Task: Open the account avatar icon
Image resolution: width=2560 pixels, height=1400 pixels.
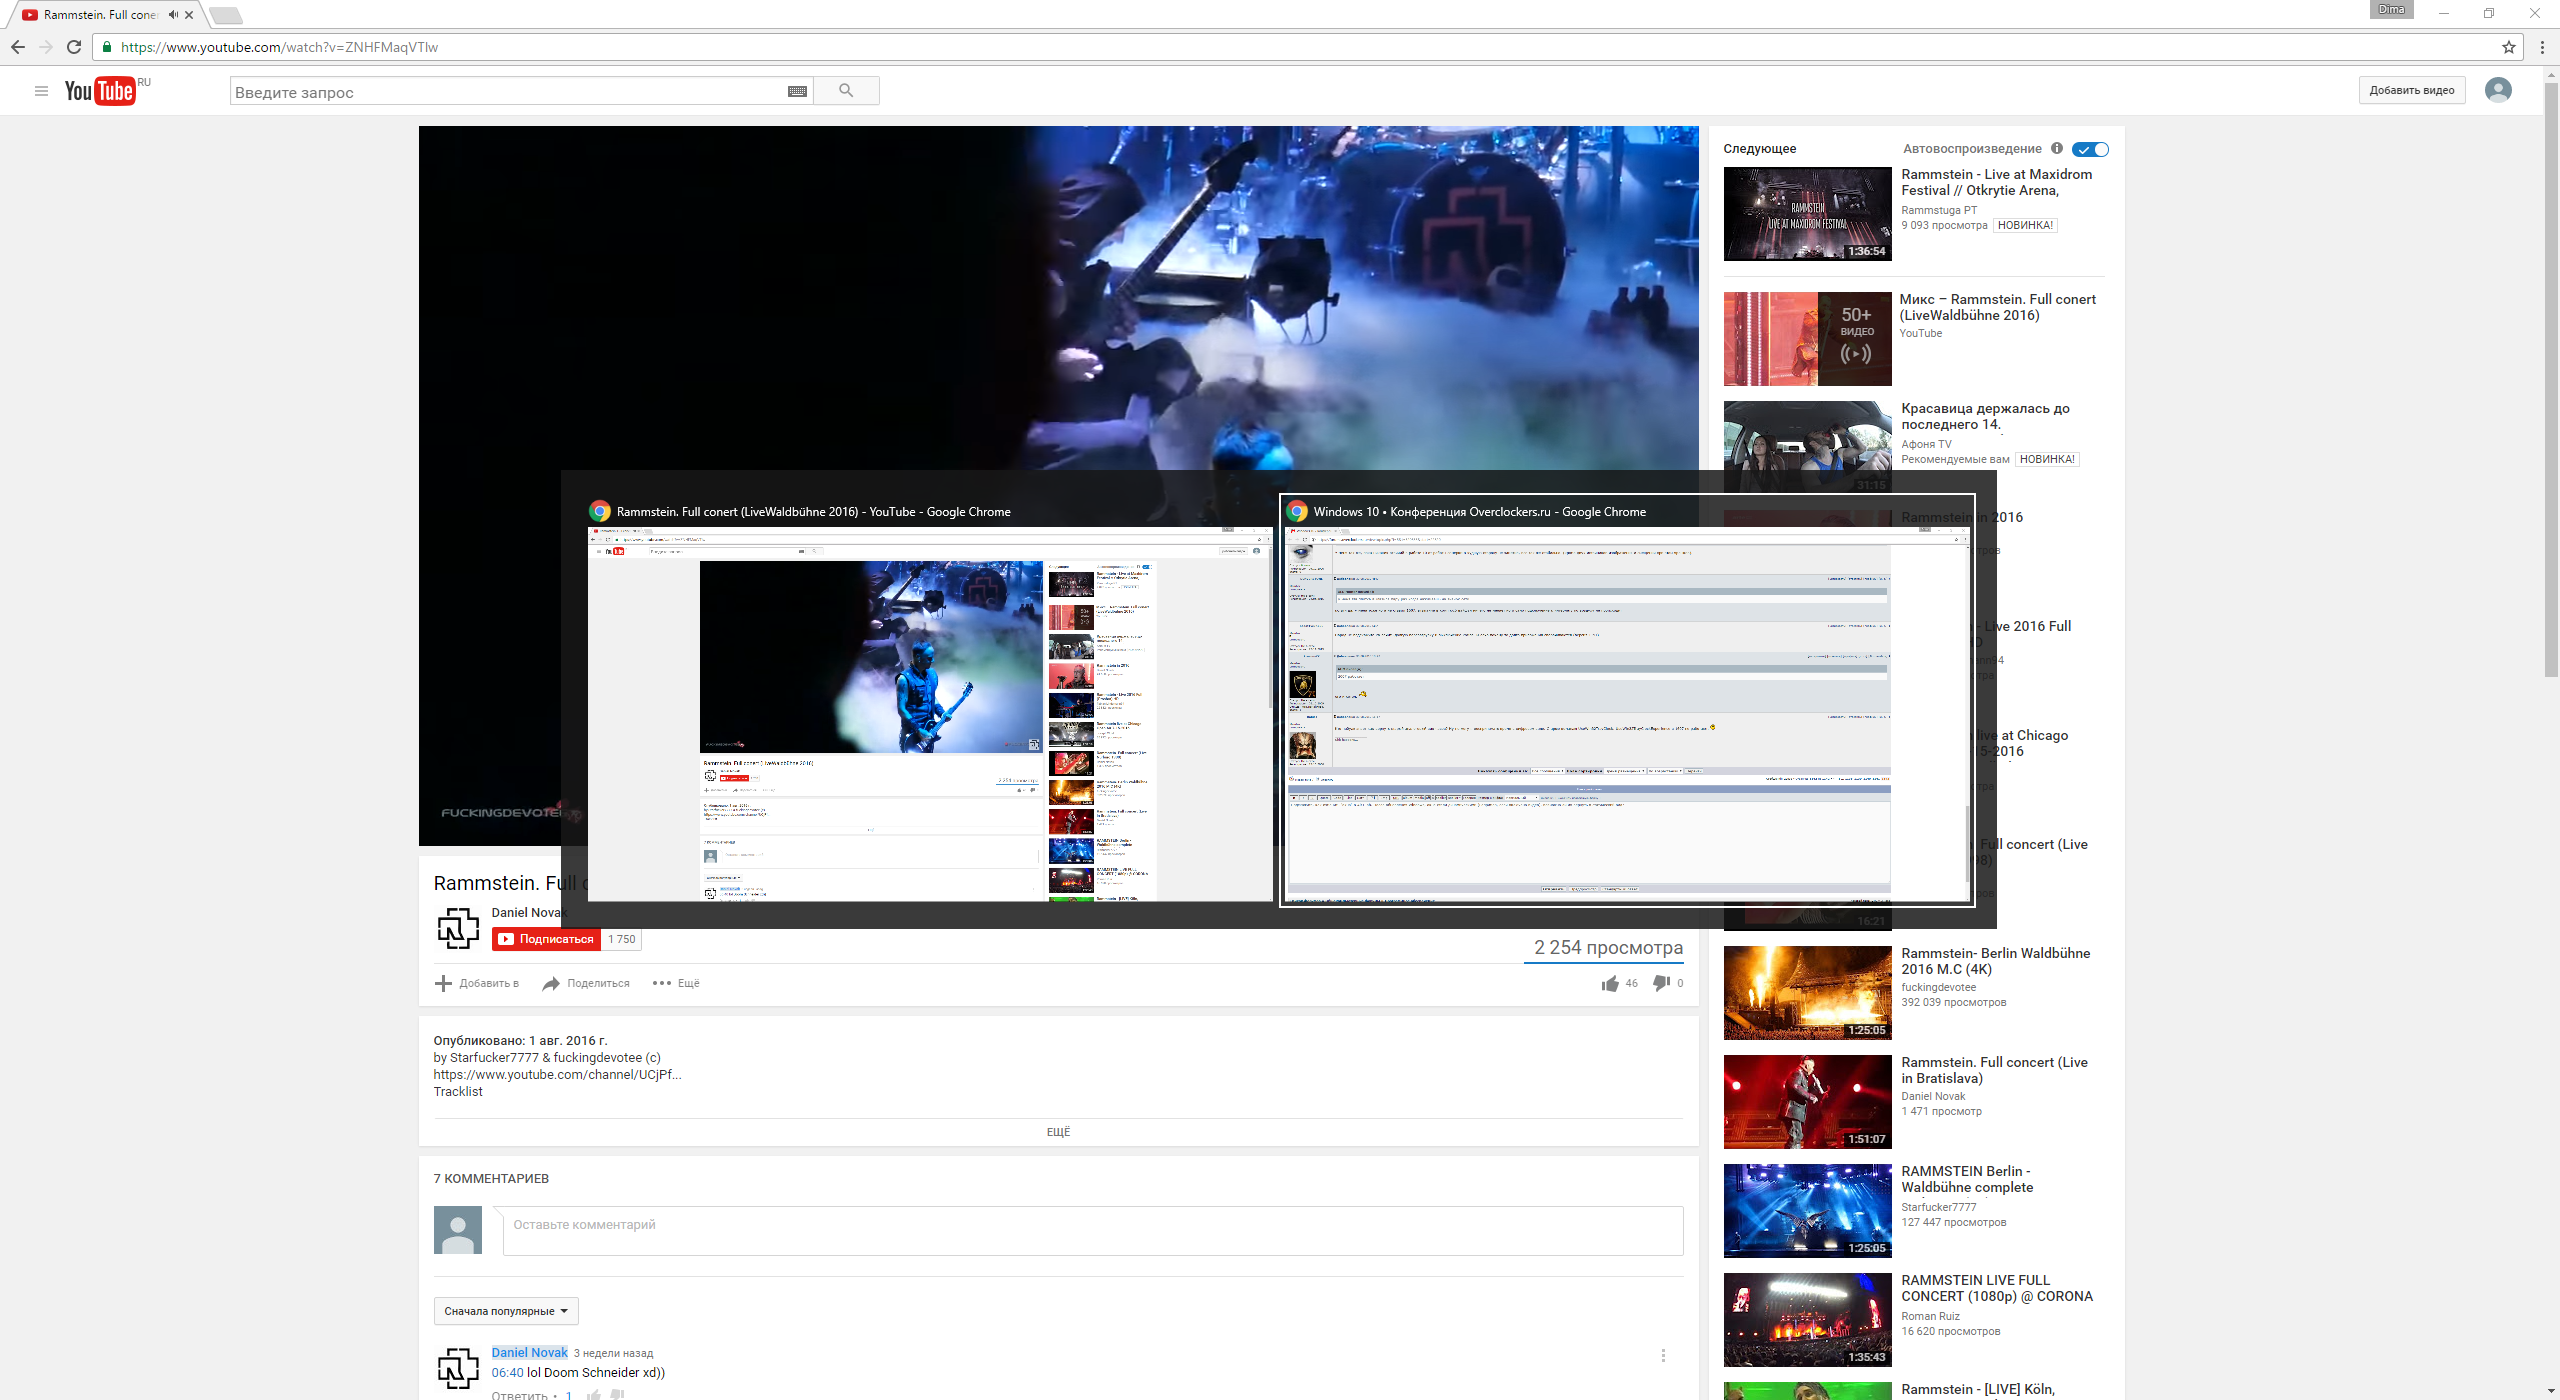Action: click(2497, 90)
